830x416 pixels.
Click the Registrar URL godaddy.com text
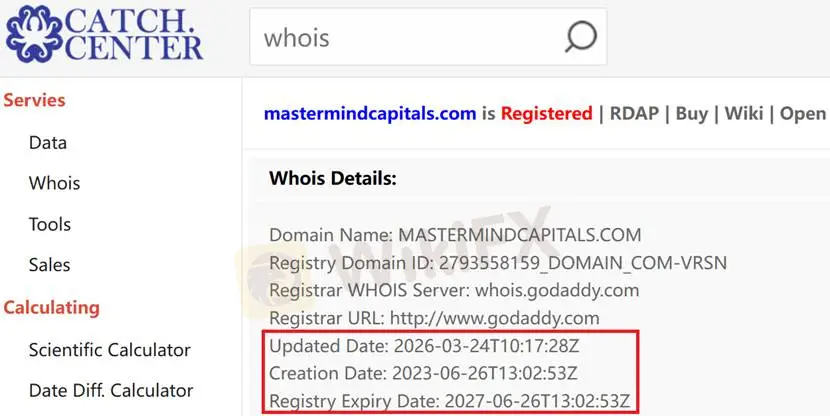point(494,318)
